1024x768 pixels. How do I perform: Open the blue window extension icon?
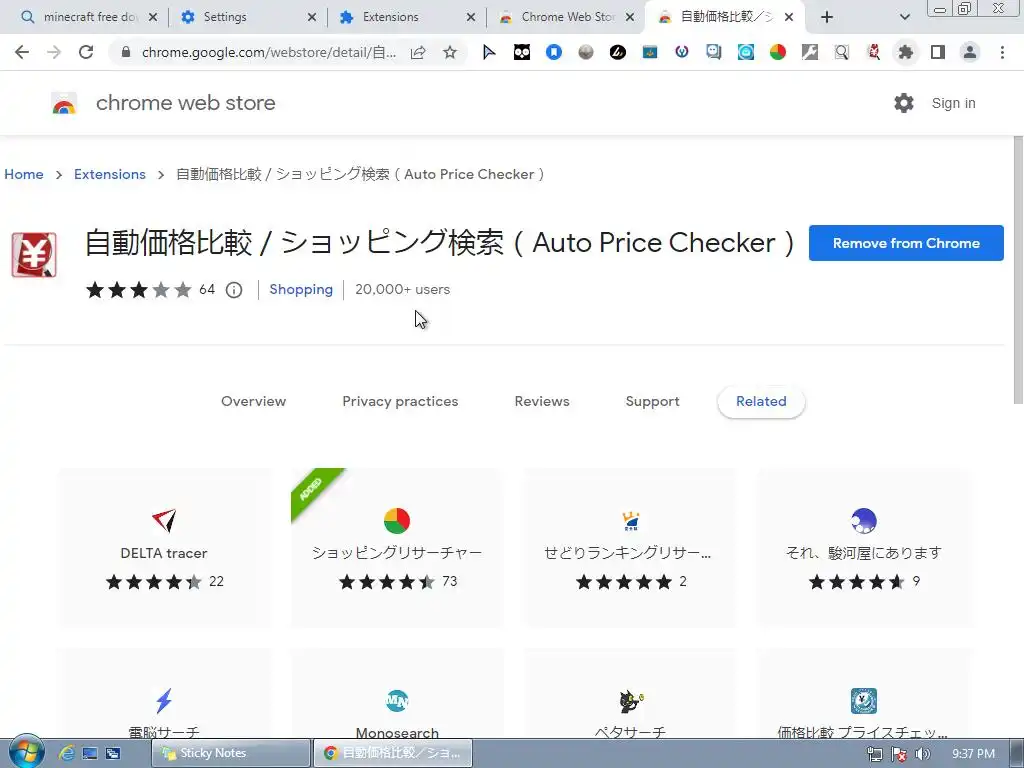pyautogui.click(x=650, y=52)
